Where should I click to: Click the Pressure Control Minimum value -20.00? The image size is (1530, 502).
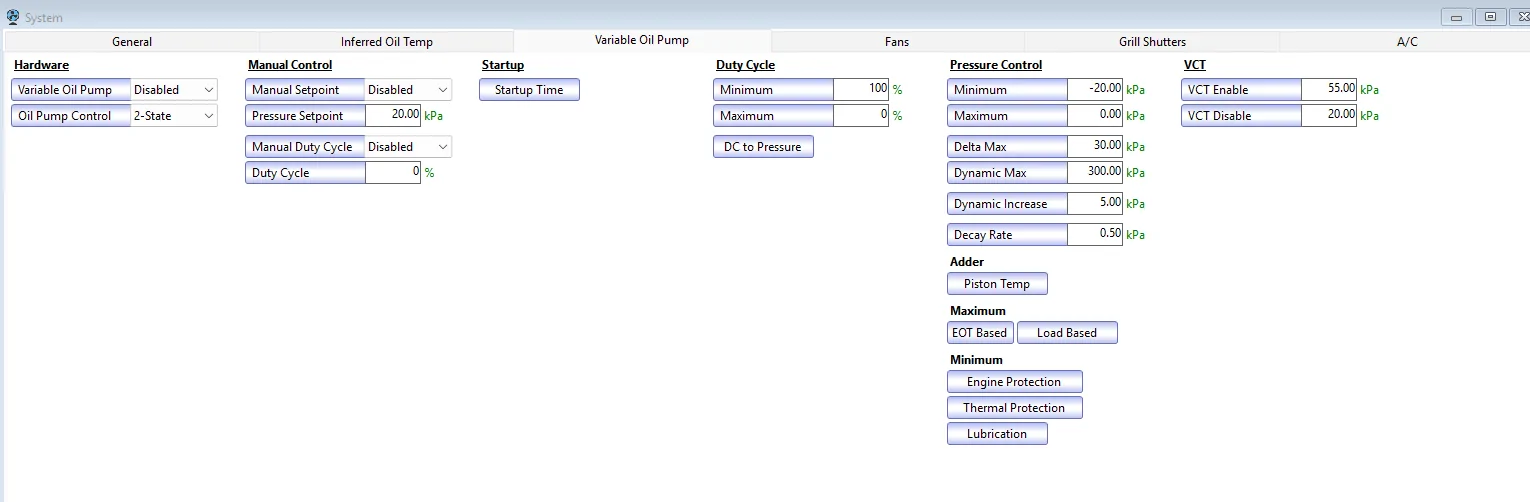click(1096, 90)
